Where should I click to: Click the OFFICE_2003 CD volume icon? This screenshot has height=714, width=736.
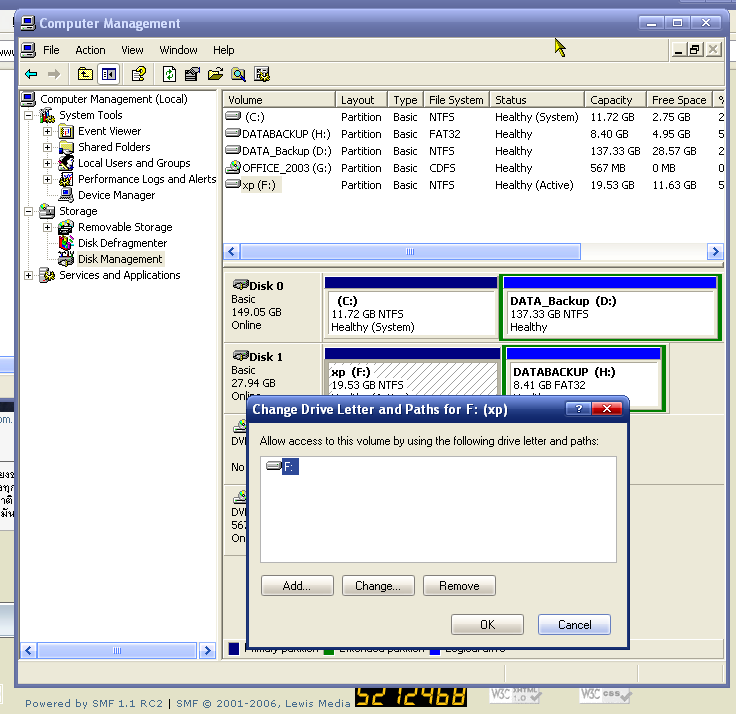(x=233, y=167)
